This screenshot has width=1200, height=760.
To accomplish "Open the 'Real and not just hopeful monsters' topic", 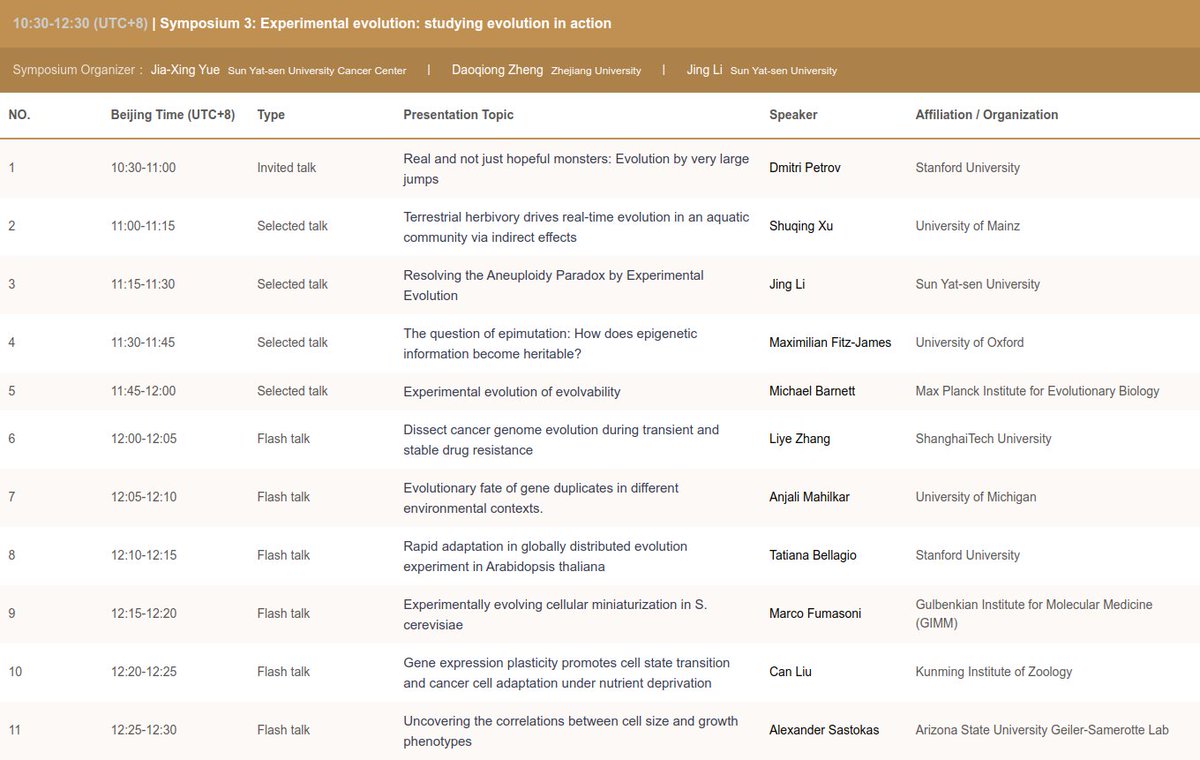I will 576,169.
